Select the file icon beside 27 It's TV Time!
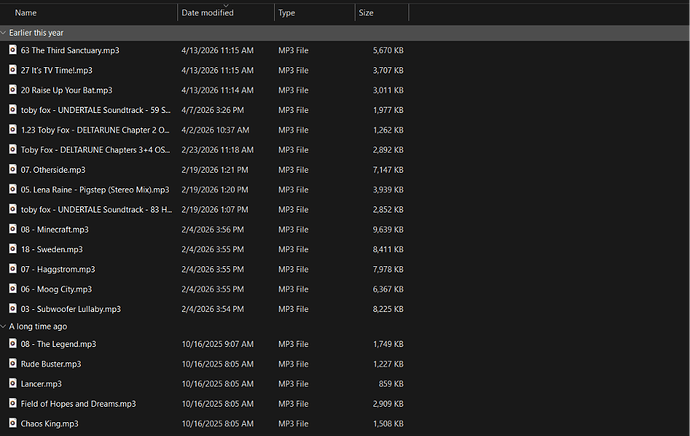690x436 pixels. [x=13, y=70]
